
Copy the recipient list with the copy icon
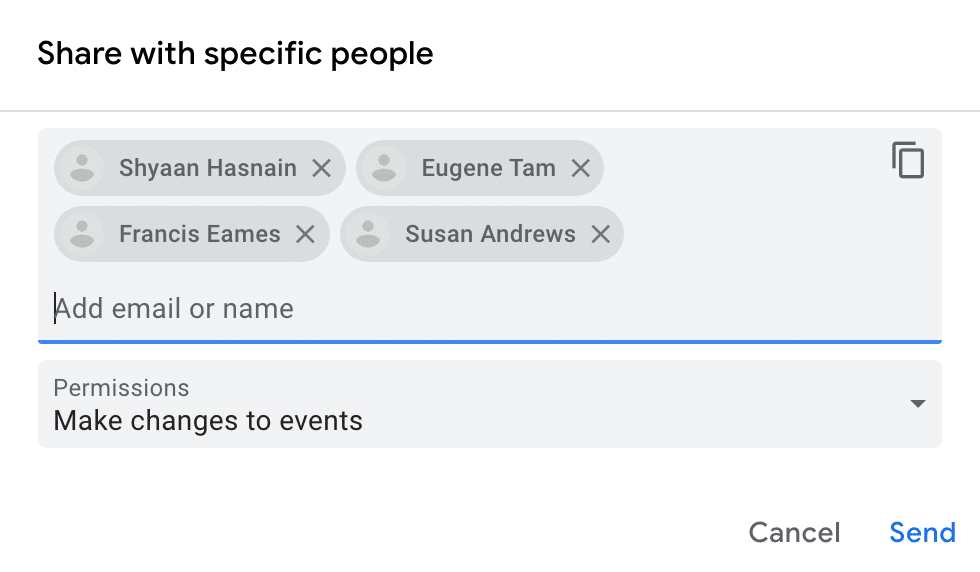tap(908, 161)
